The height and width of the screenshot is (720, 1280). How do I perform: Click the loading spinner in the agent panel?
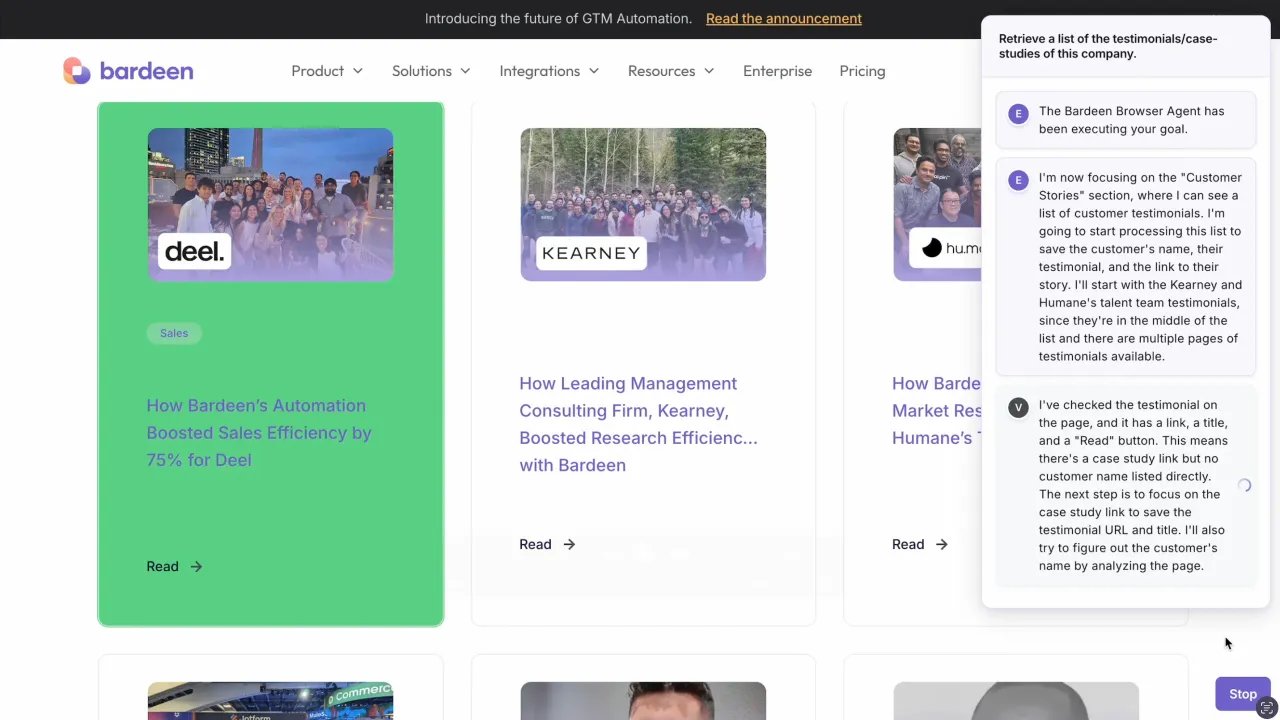(1244, 485)
